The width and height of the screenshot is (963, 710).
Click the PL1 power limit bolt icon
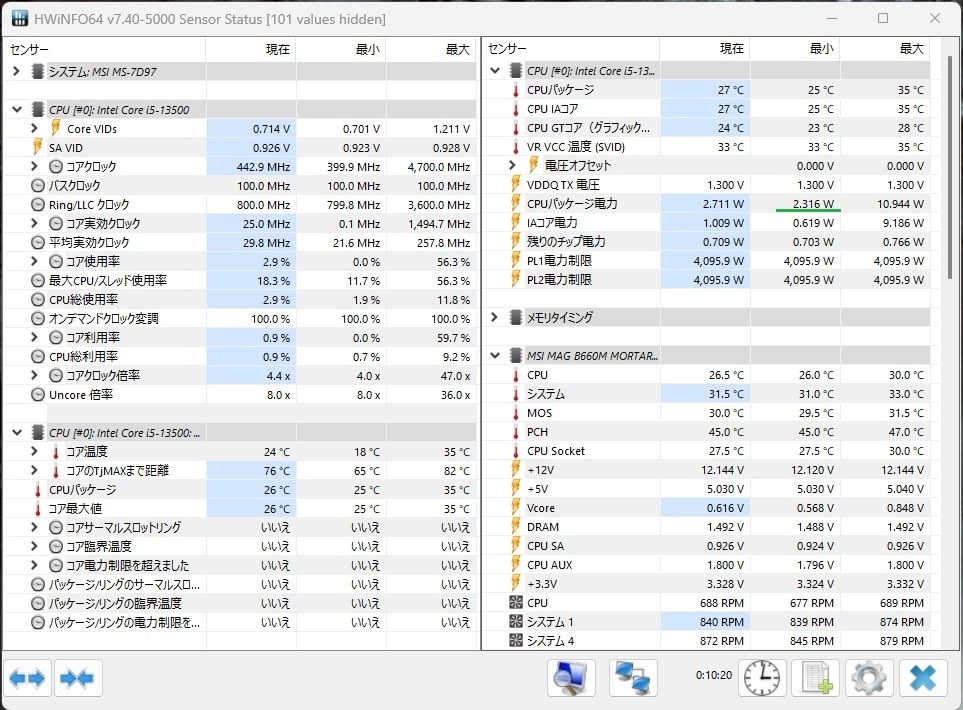coord(516,260)
